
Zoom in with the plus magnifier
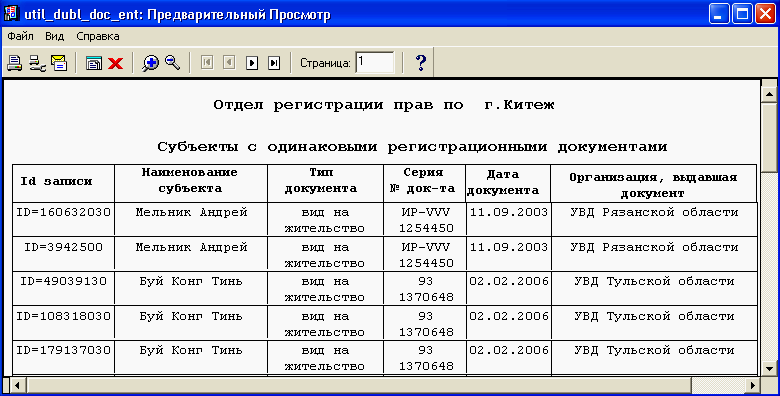pos(150,63)
